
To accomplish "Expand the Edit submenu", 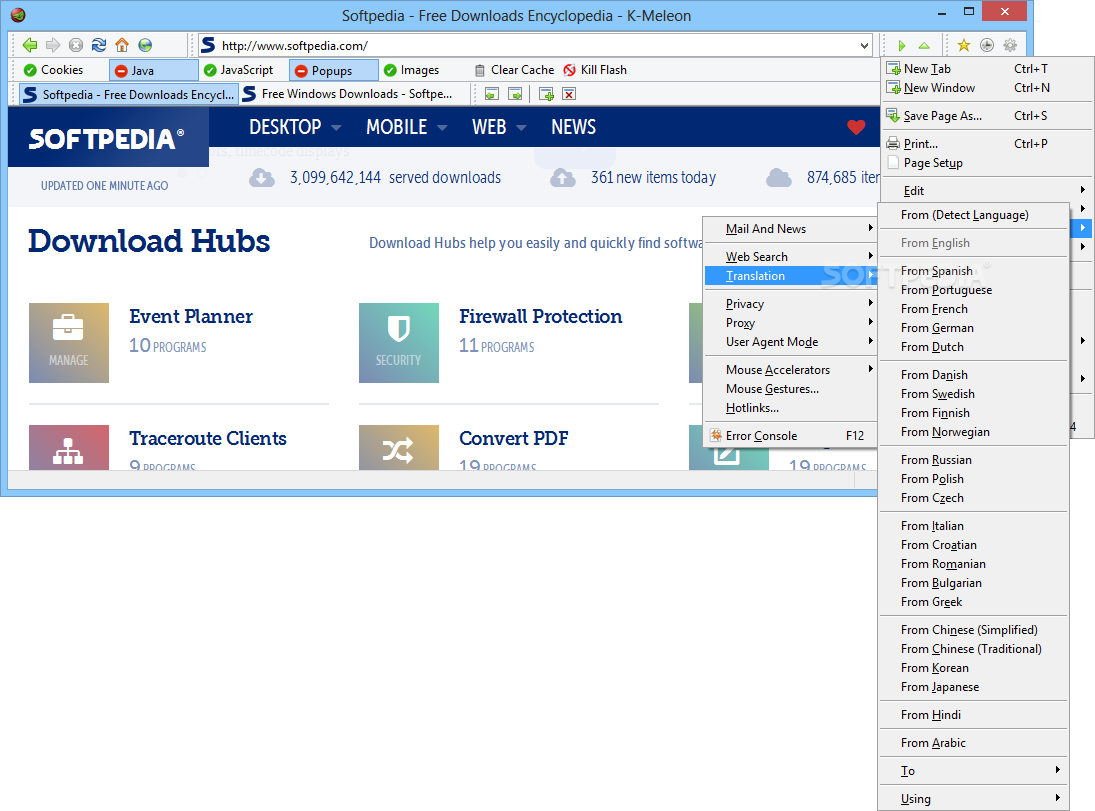I will (x=987, y=191).
